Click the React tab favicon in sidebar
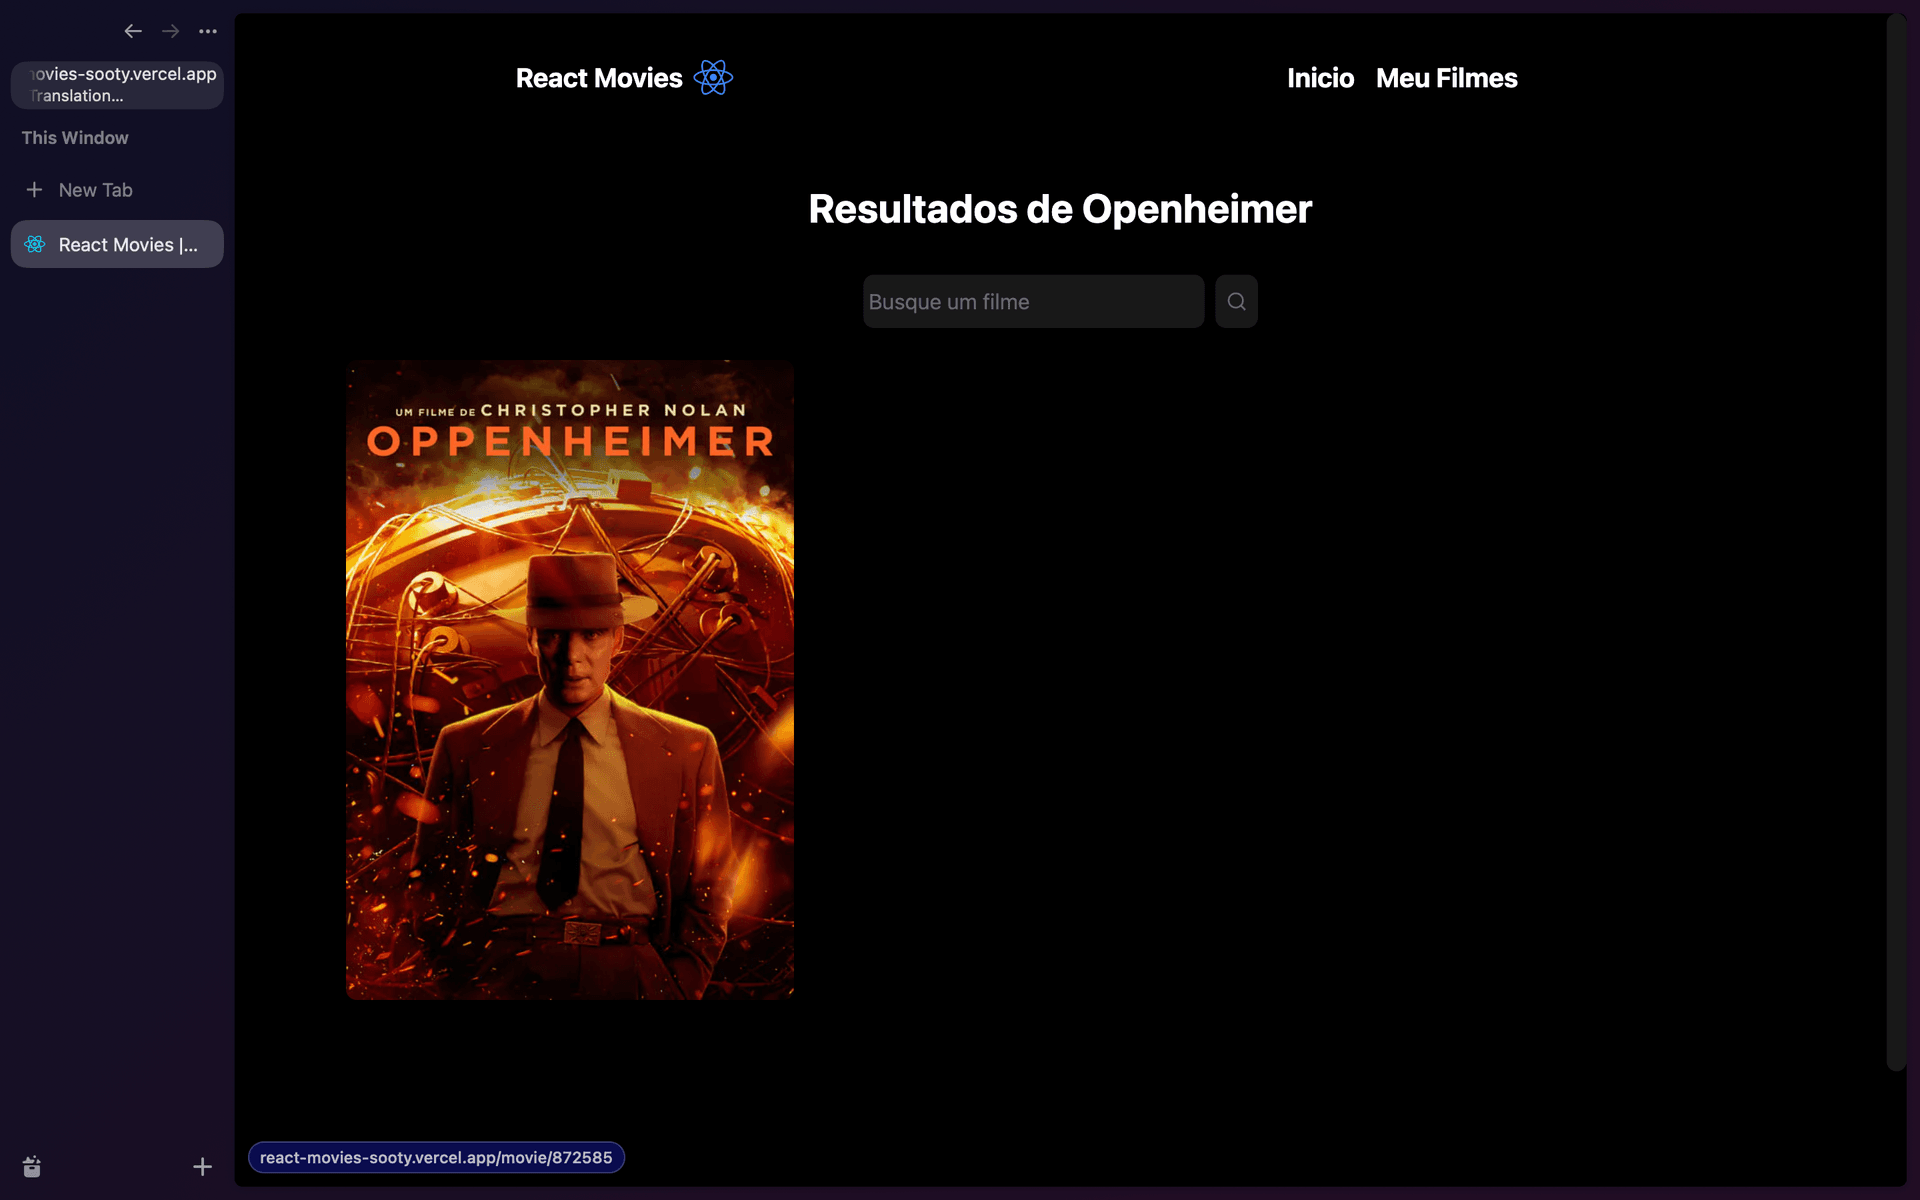1920x1200 pixels. pyautogui.click(x=35, y=244)
